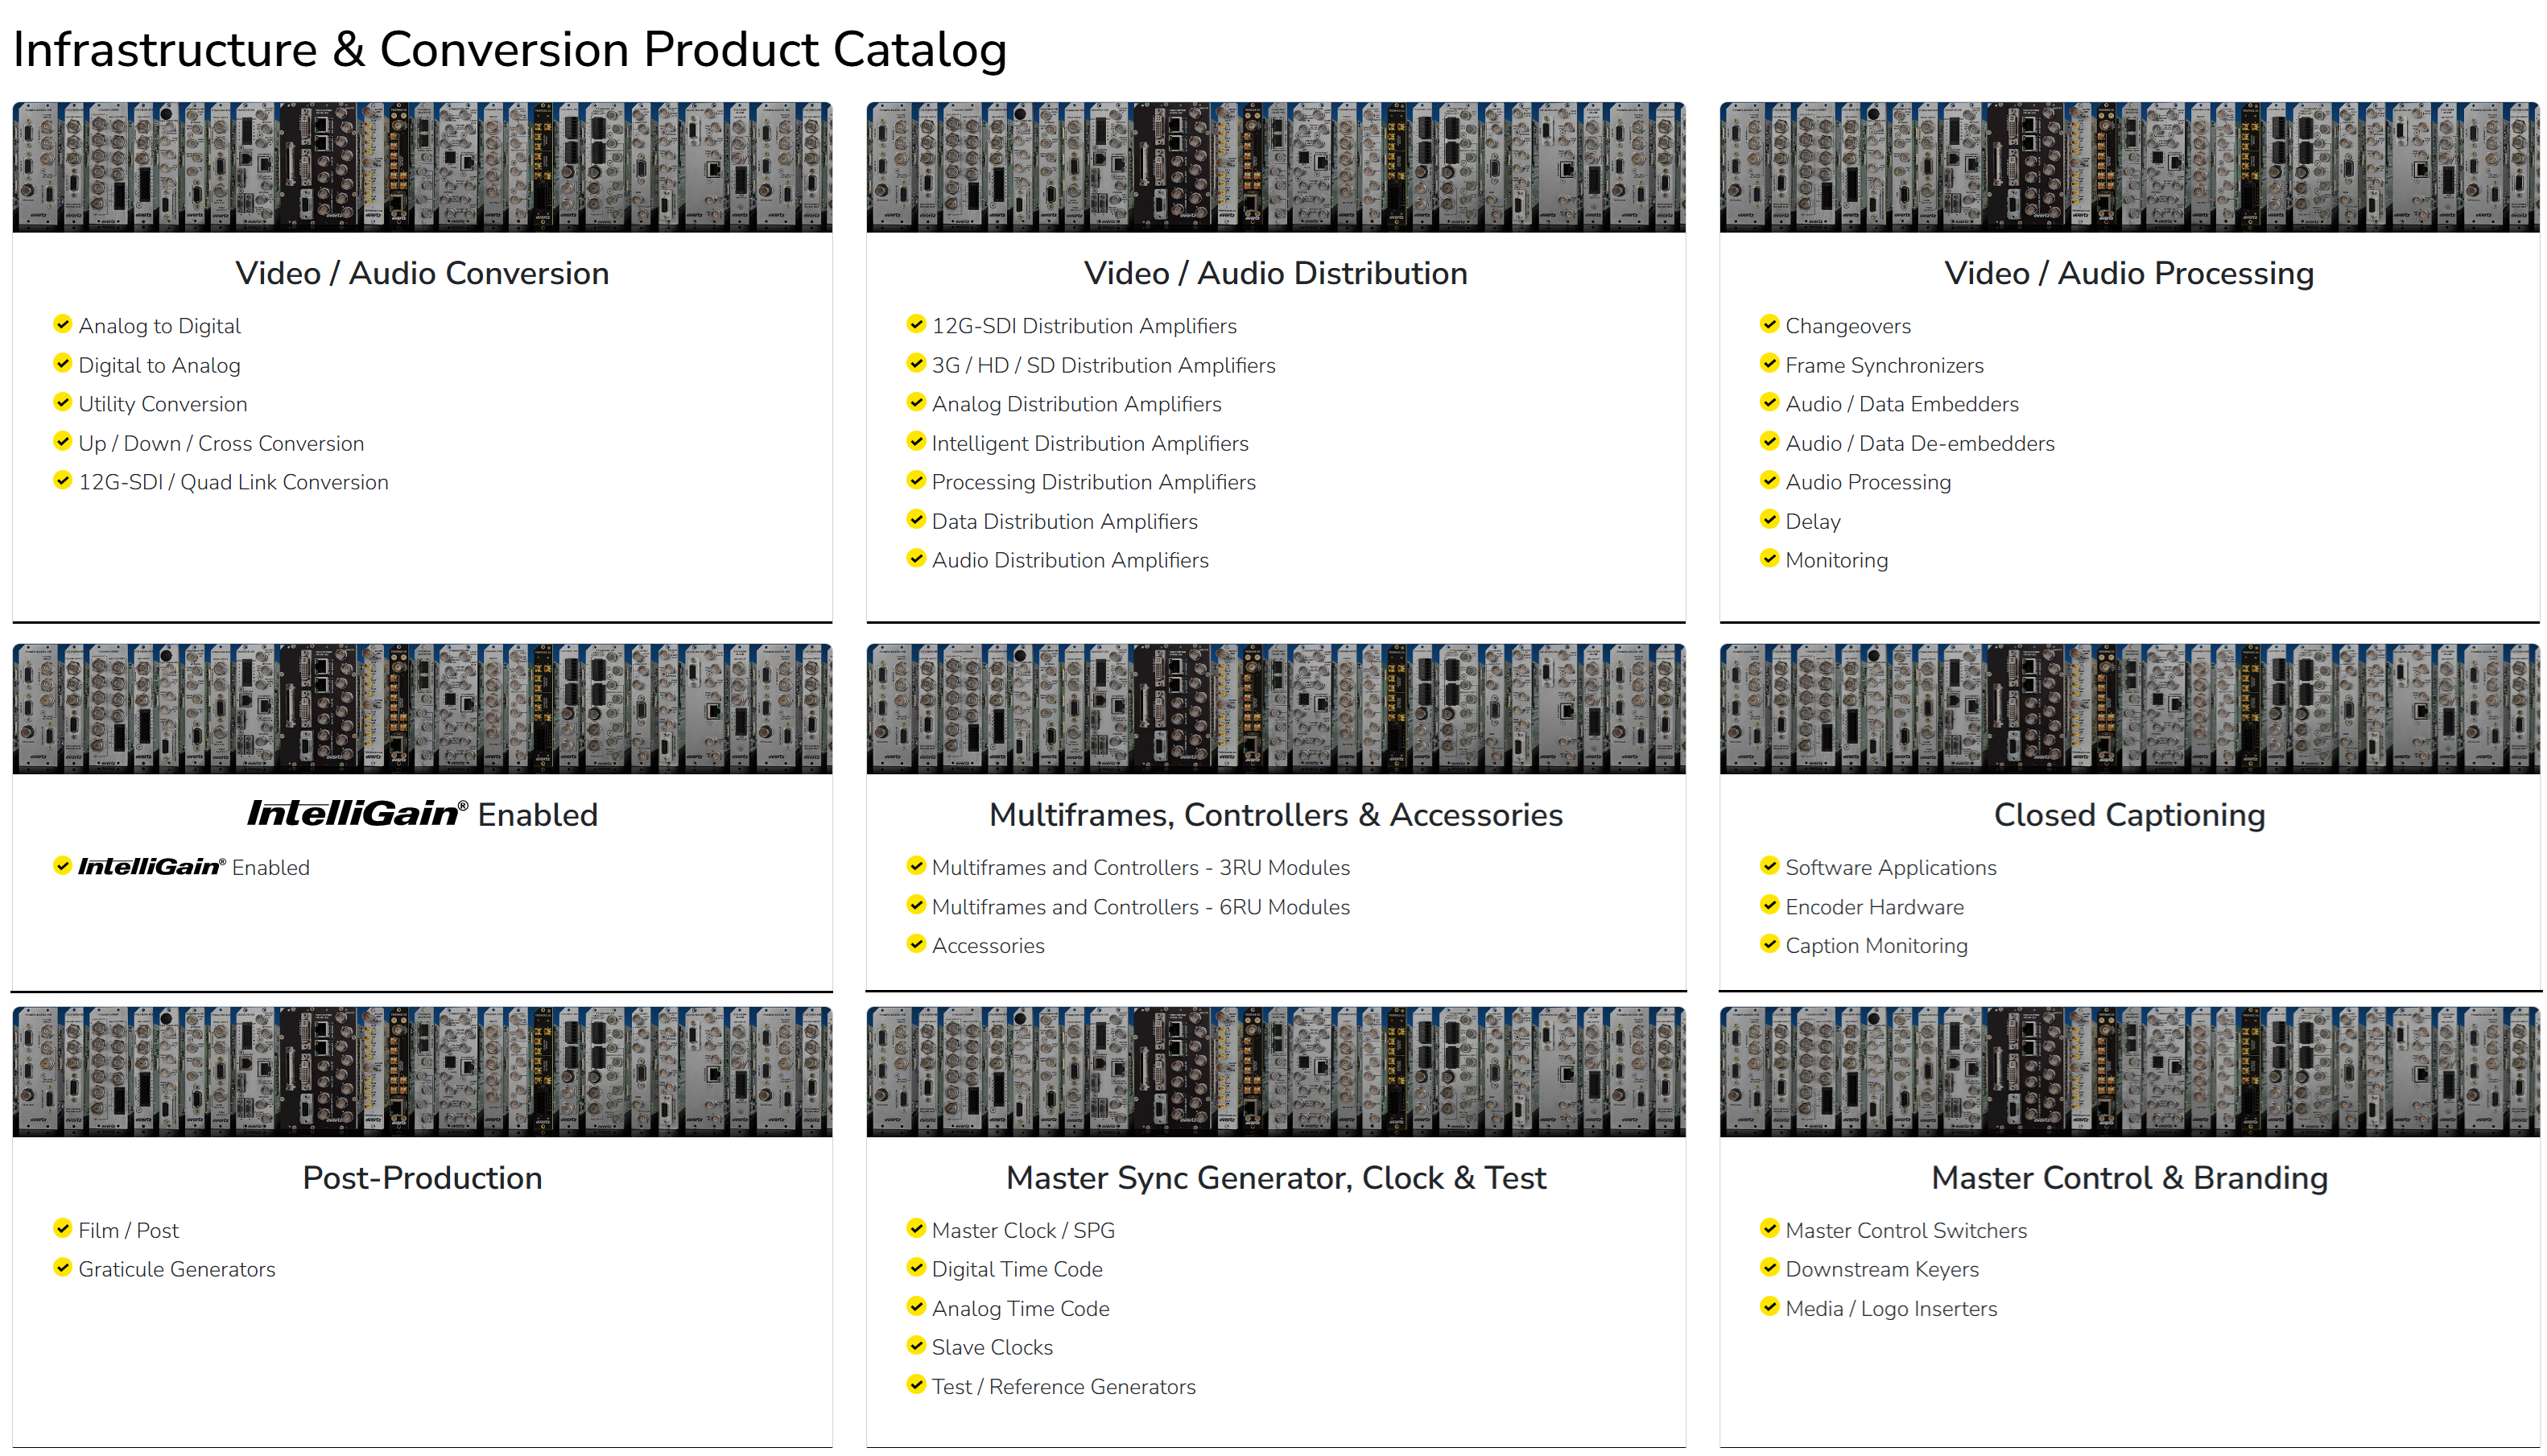Open Audio / Data Embedders
This screenshot has width=2547, height=1456.
1901,404
